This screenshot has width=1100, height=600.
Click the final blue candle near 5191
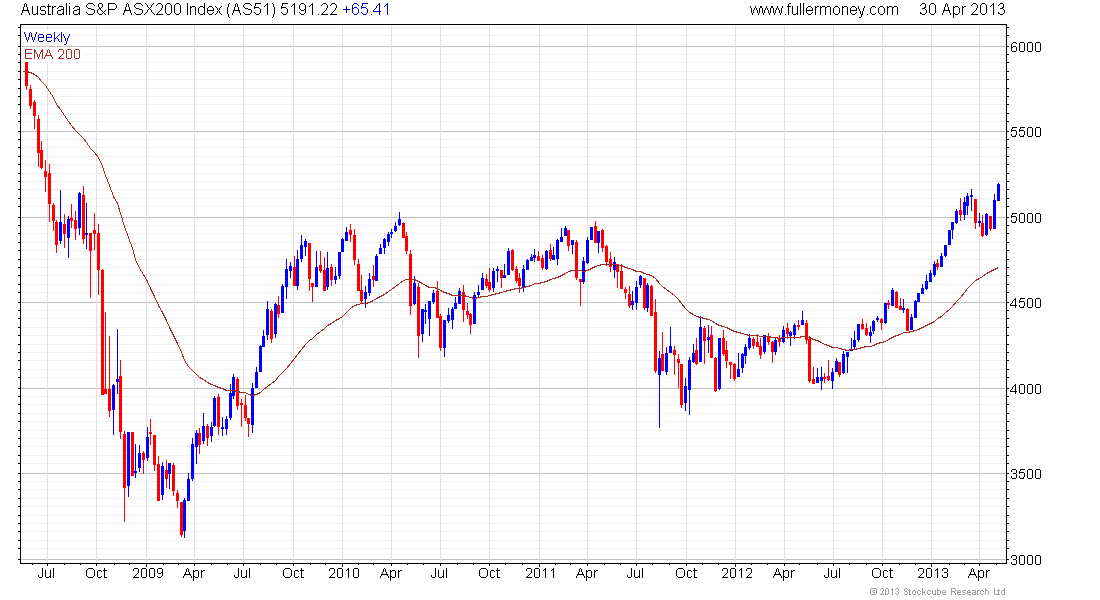[998, 192]
